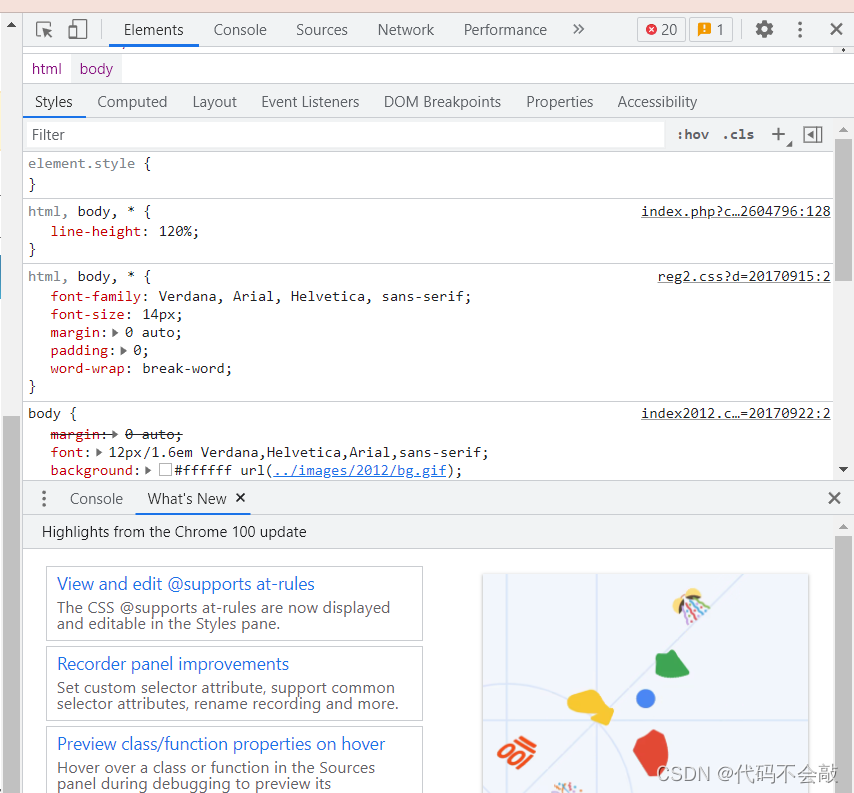Expand the font shorthand triangle

click(x=99, y=453)
